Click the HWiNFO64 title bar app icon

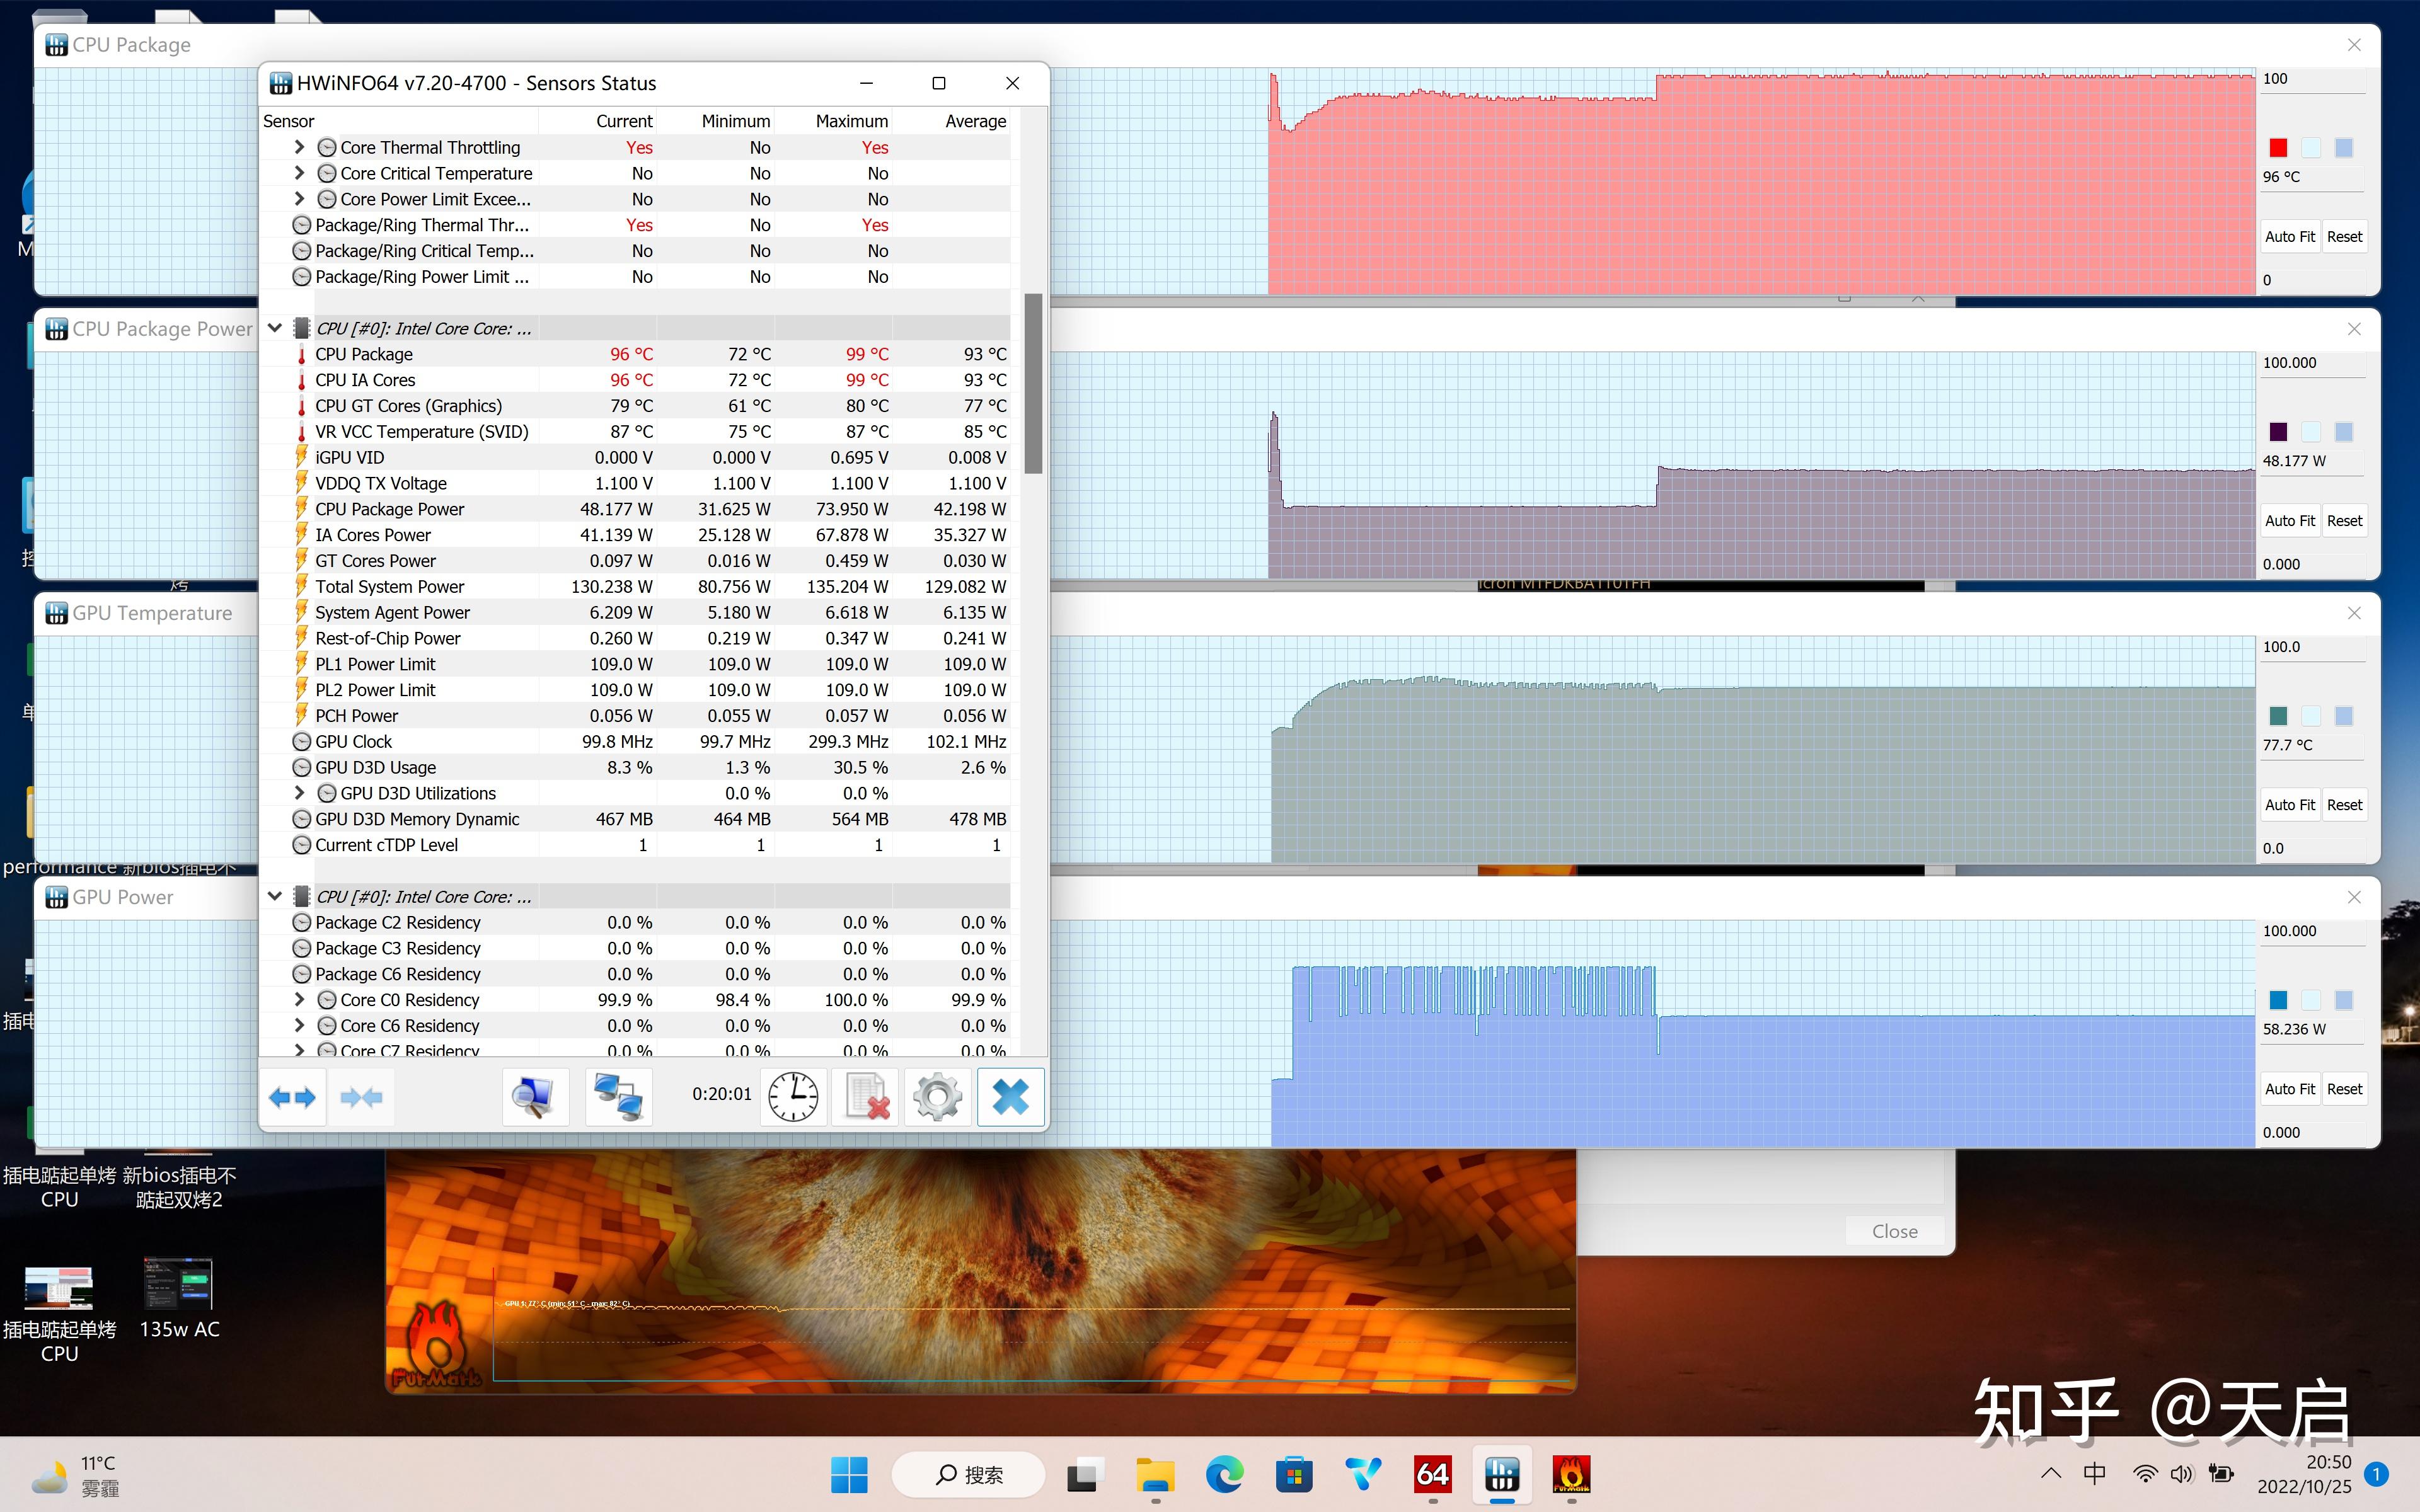click(281, 83)
